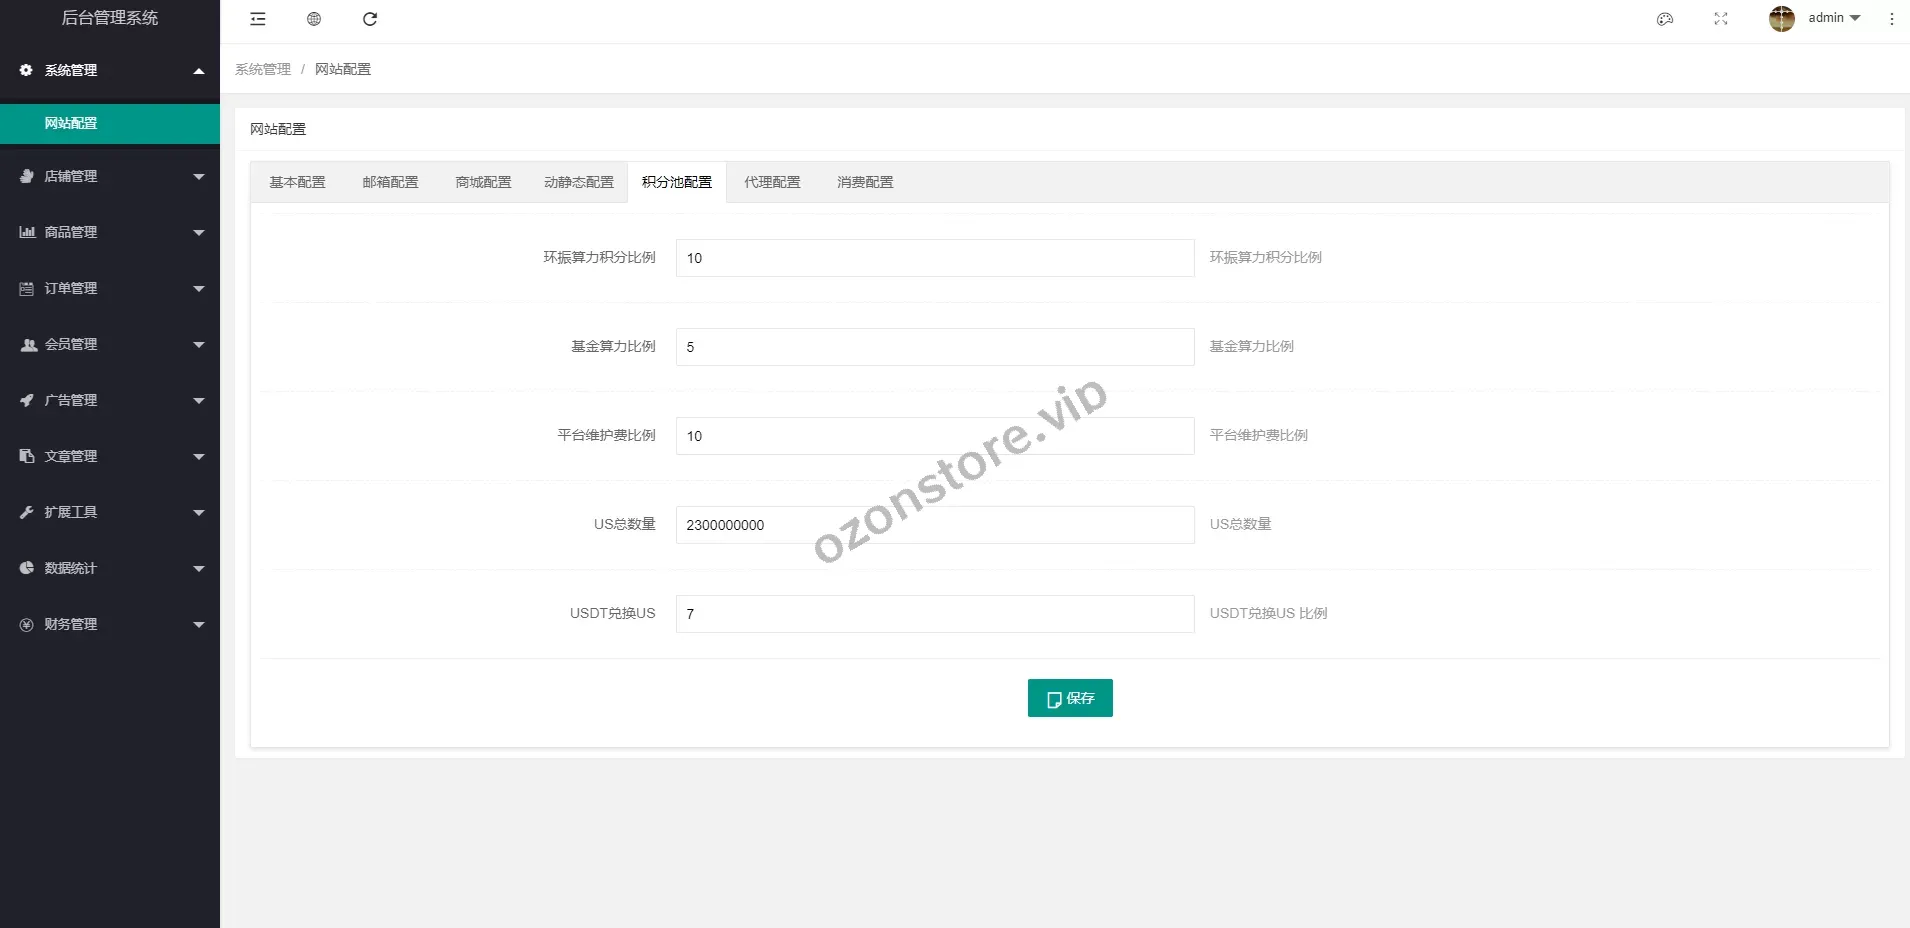Click the 系统管理 breadcrumb link
Image resolution: width=1910 pixels, height=928 pixels.
(x=263, y=69)
